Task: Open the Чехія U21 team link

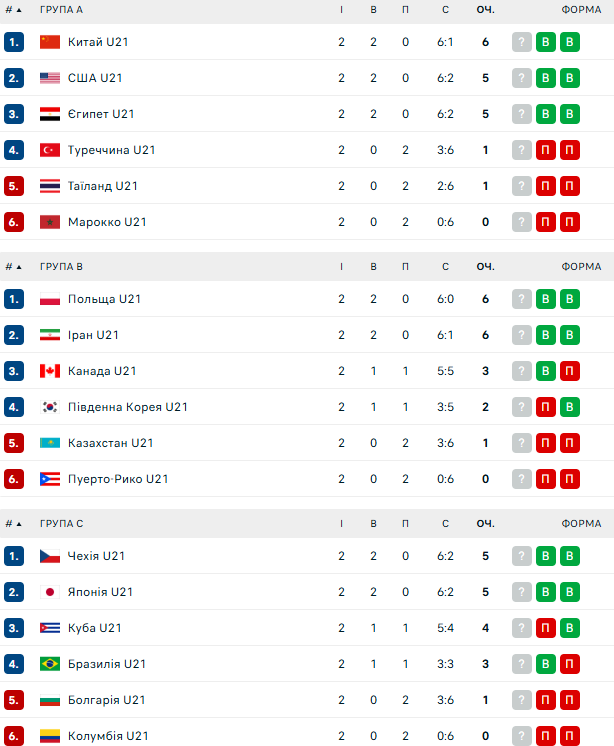Action: click(96, 556)
